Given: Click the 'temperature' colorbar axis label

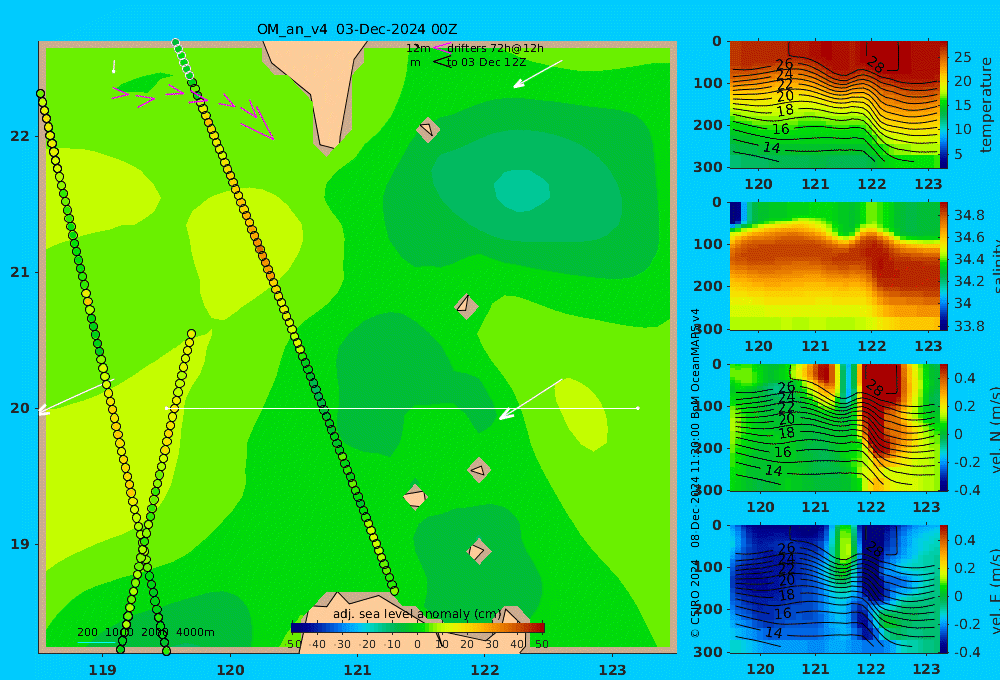Looking at the screenshot, I should pos(987,105).
